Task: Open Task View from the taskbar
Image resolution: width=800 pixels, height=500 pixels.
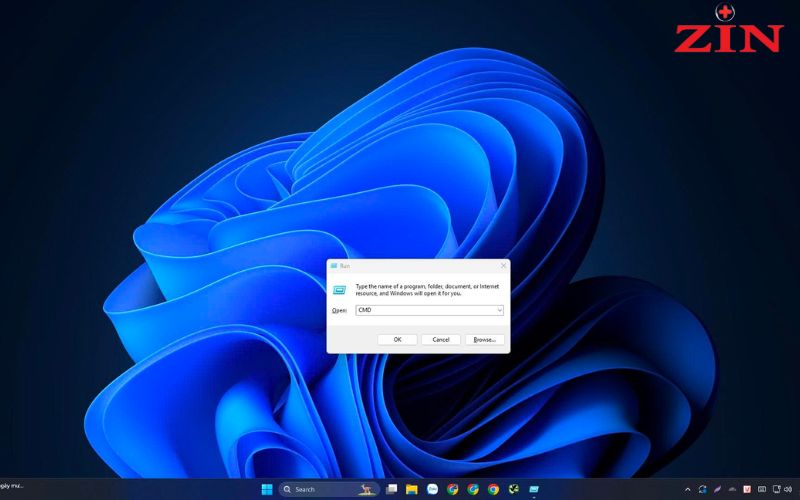Action: [x=392, y=489]
